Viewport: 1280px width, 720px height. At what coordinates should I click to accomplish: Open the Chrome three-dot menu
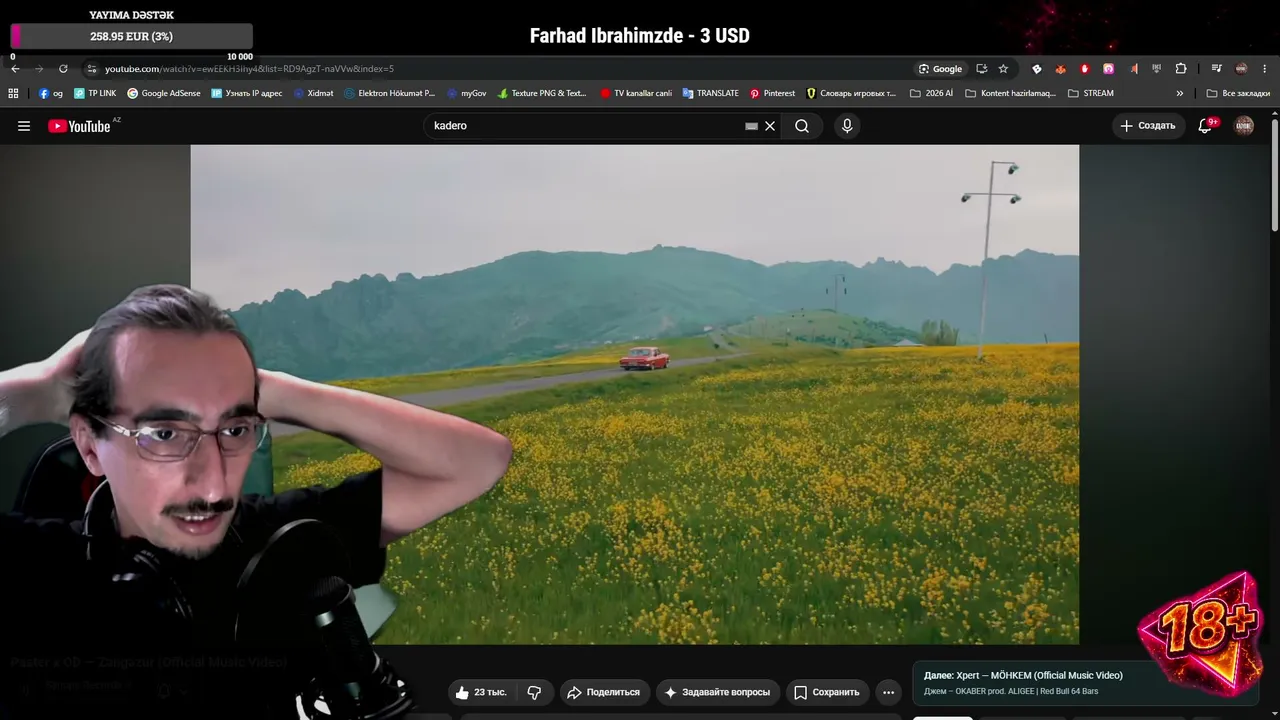click(1265, 69)
